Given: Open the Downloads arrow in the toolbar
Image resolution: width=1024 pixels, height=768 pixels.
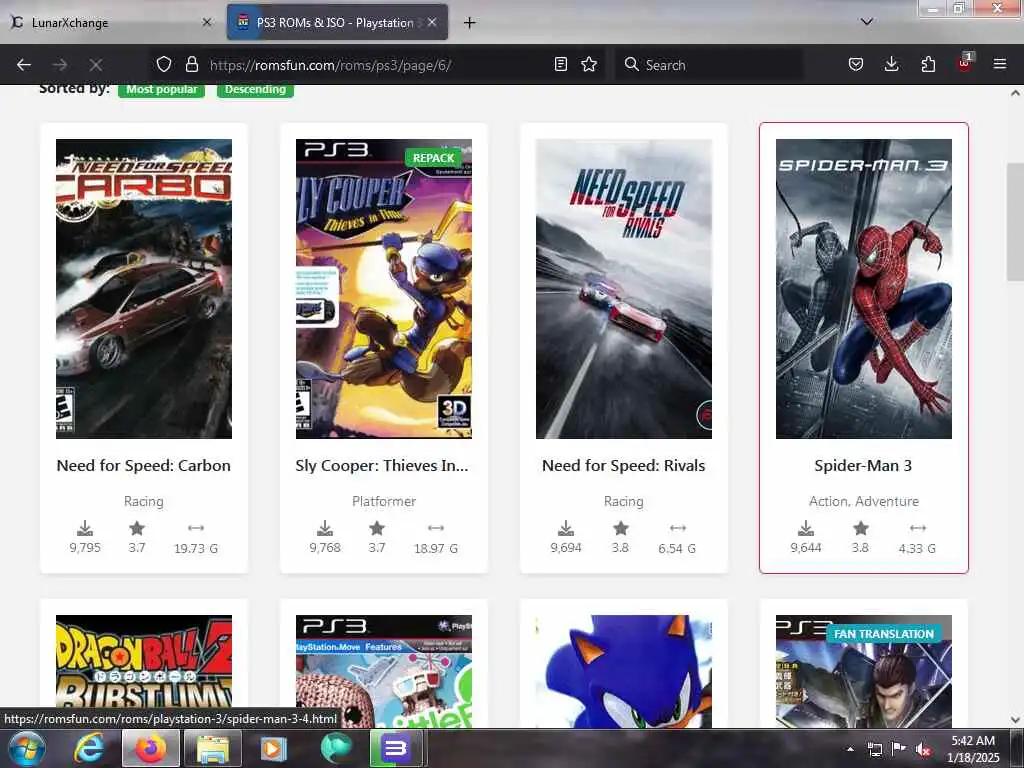Looking at the screenshot, I should [x=891, y=64].
